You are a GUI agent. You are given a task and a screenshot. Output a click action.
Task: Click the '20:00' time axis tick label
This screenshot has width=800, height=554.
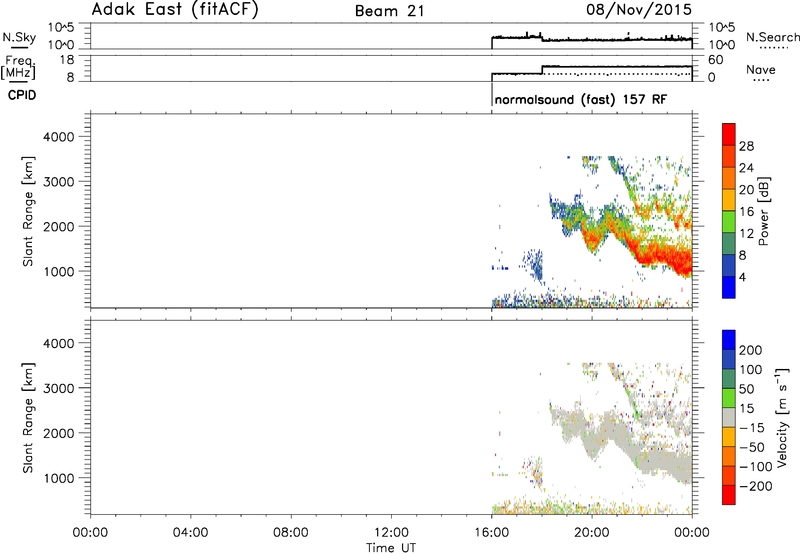(x=591, y=533)
